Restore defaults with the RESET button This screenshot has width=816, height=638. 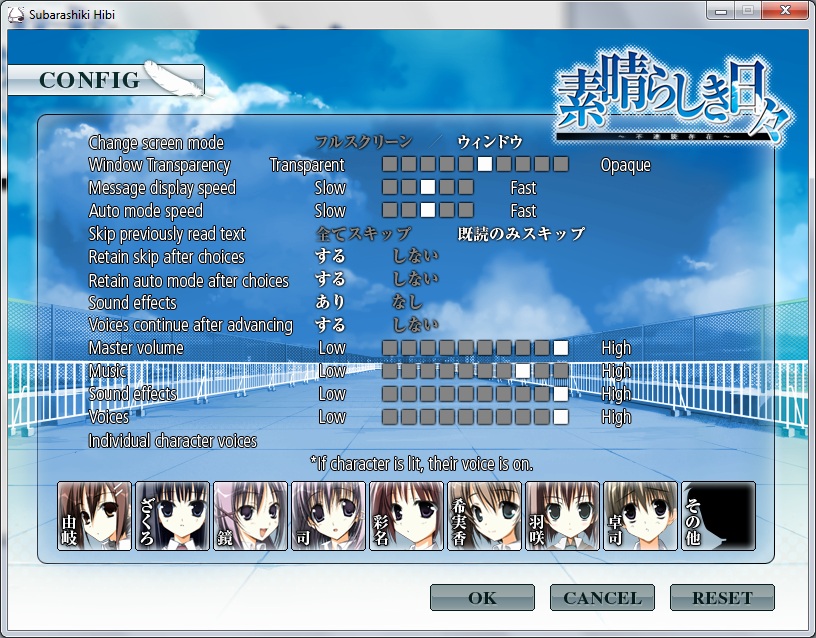(722, 597)
